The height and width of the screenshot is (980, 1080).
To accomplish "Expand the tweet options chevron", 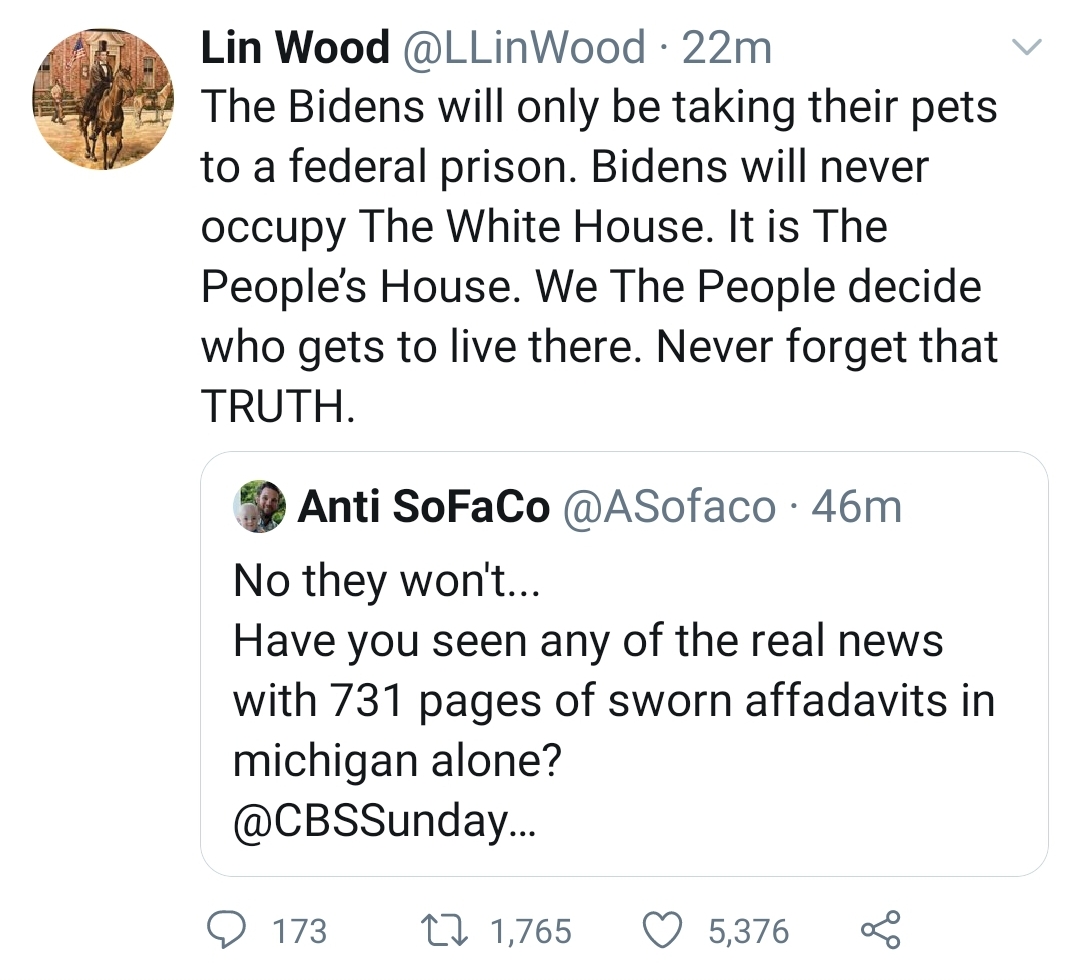I will point(1028,47).
